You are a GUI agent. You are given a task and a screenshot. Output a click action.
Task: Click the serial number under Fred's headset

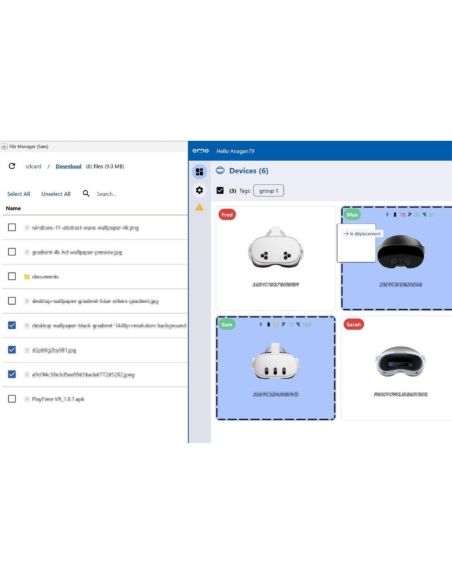click(x=276, y=285)
